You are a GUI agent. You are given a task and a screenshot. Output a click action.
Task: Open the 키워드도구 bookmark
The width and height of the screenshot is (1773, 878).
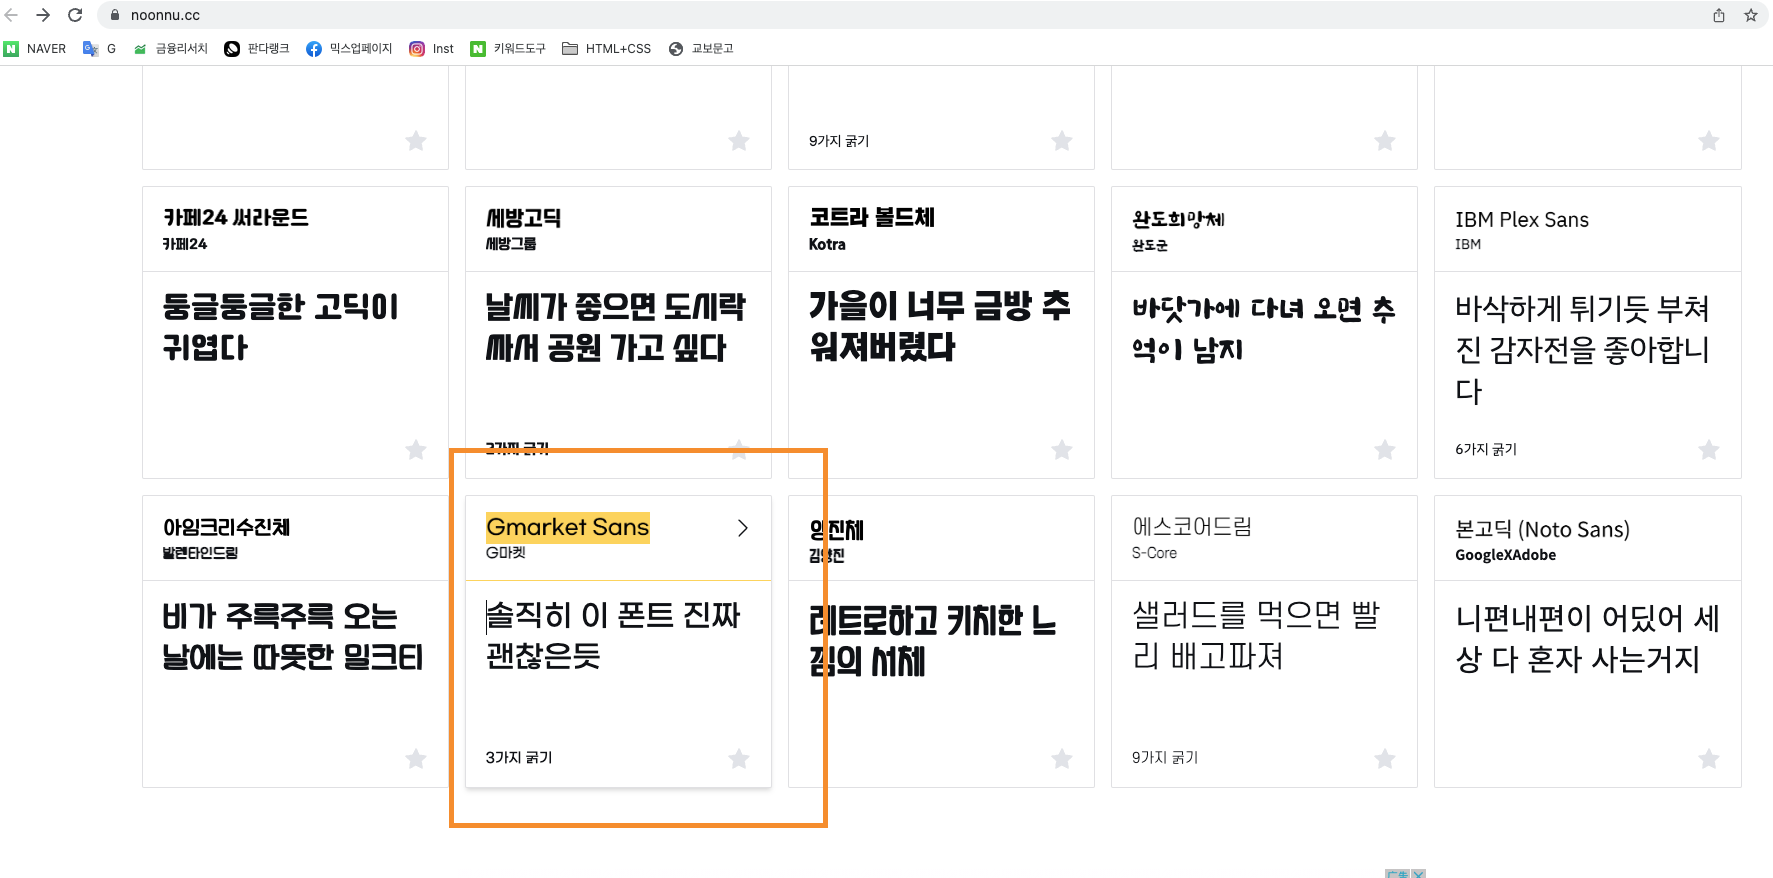coord(508,48)
